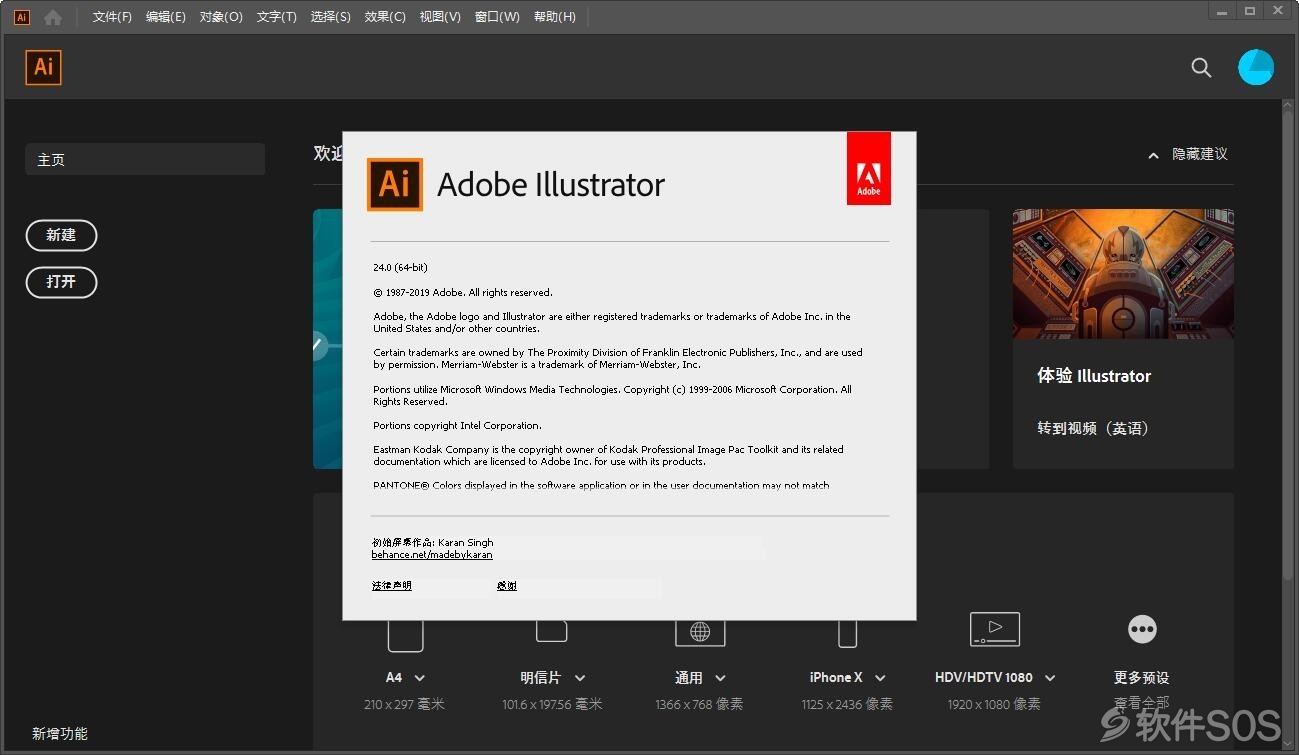The image size is (1299, 755).
Task: Click the Ai logo in the header
Action: 44,67
